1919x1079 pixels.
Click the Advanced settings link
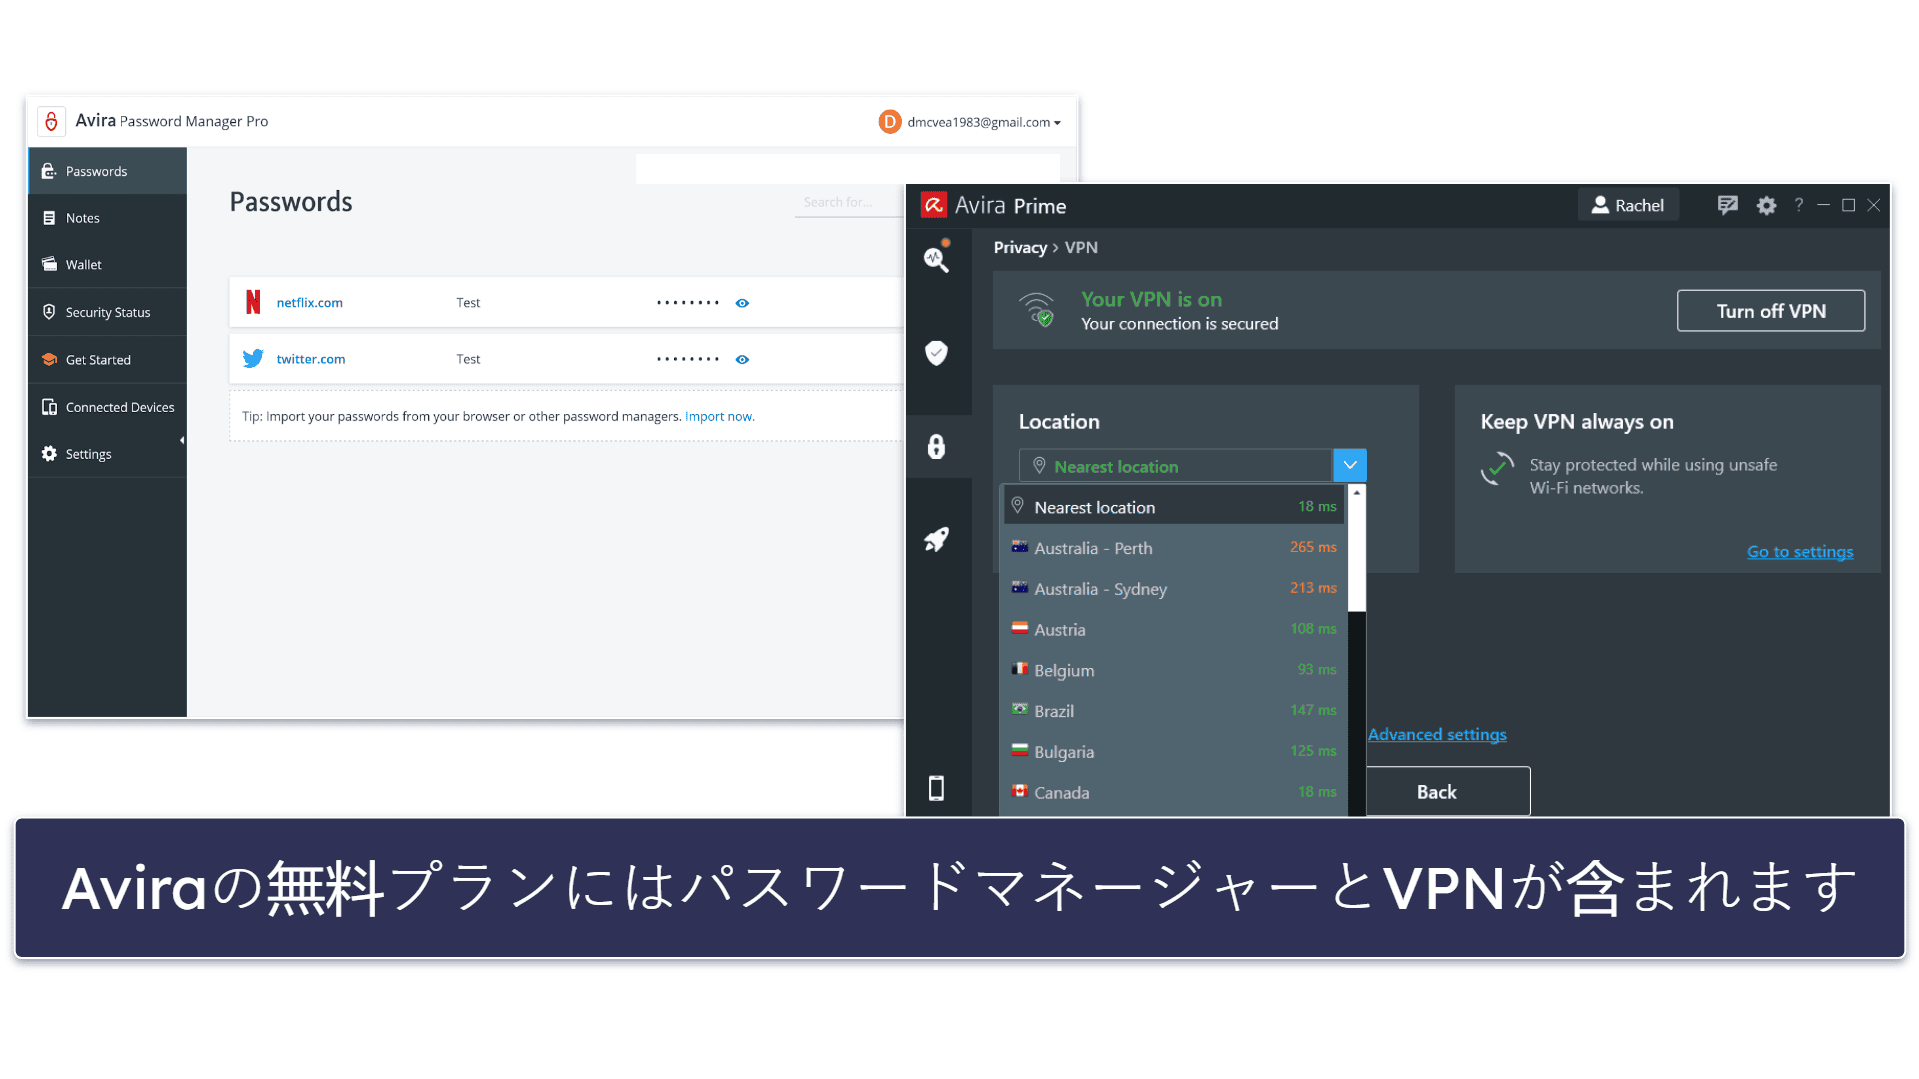[1437, 735]
